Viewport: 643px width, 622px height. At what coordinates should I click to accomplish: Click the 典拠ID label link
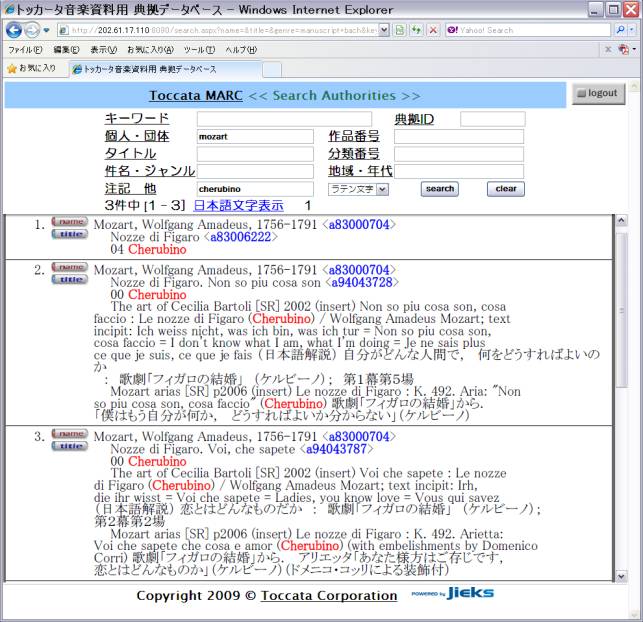pos(414,119)
